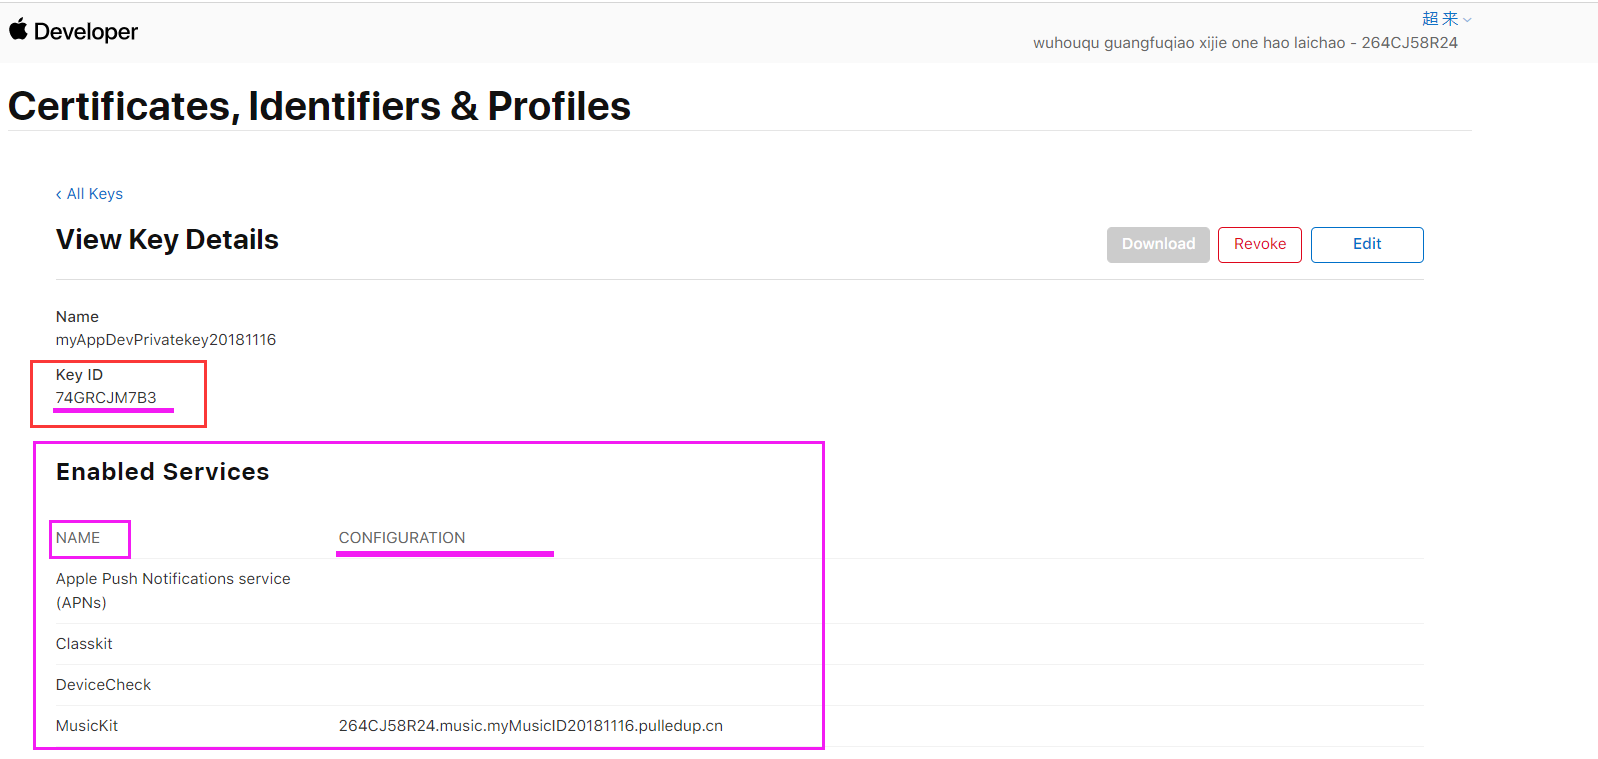Click the Name field label
The height and width of the screenshot is (759, 1598).
(x=77, y=317)
